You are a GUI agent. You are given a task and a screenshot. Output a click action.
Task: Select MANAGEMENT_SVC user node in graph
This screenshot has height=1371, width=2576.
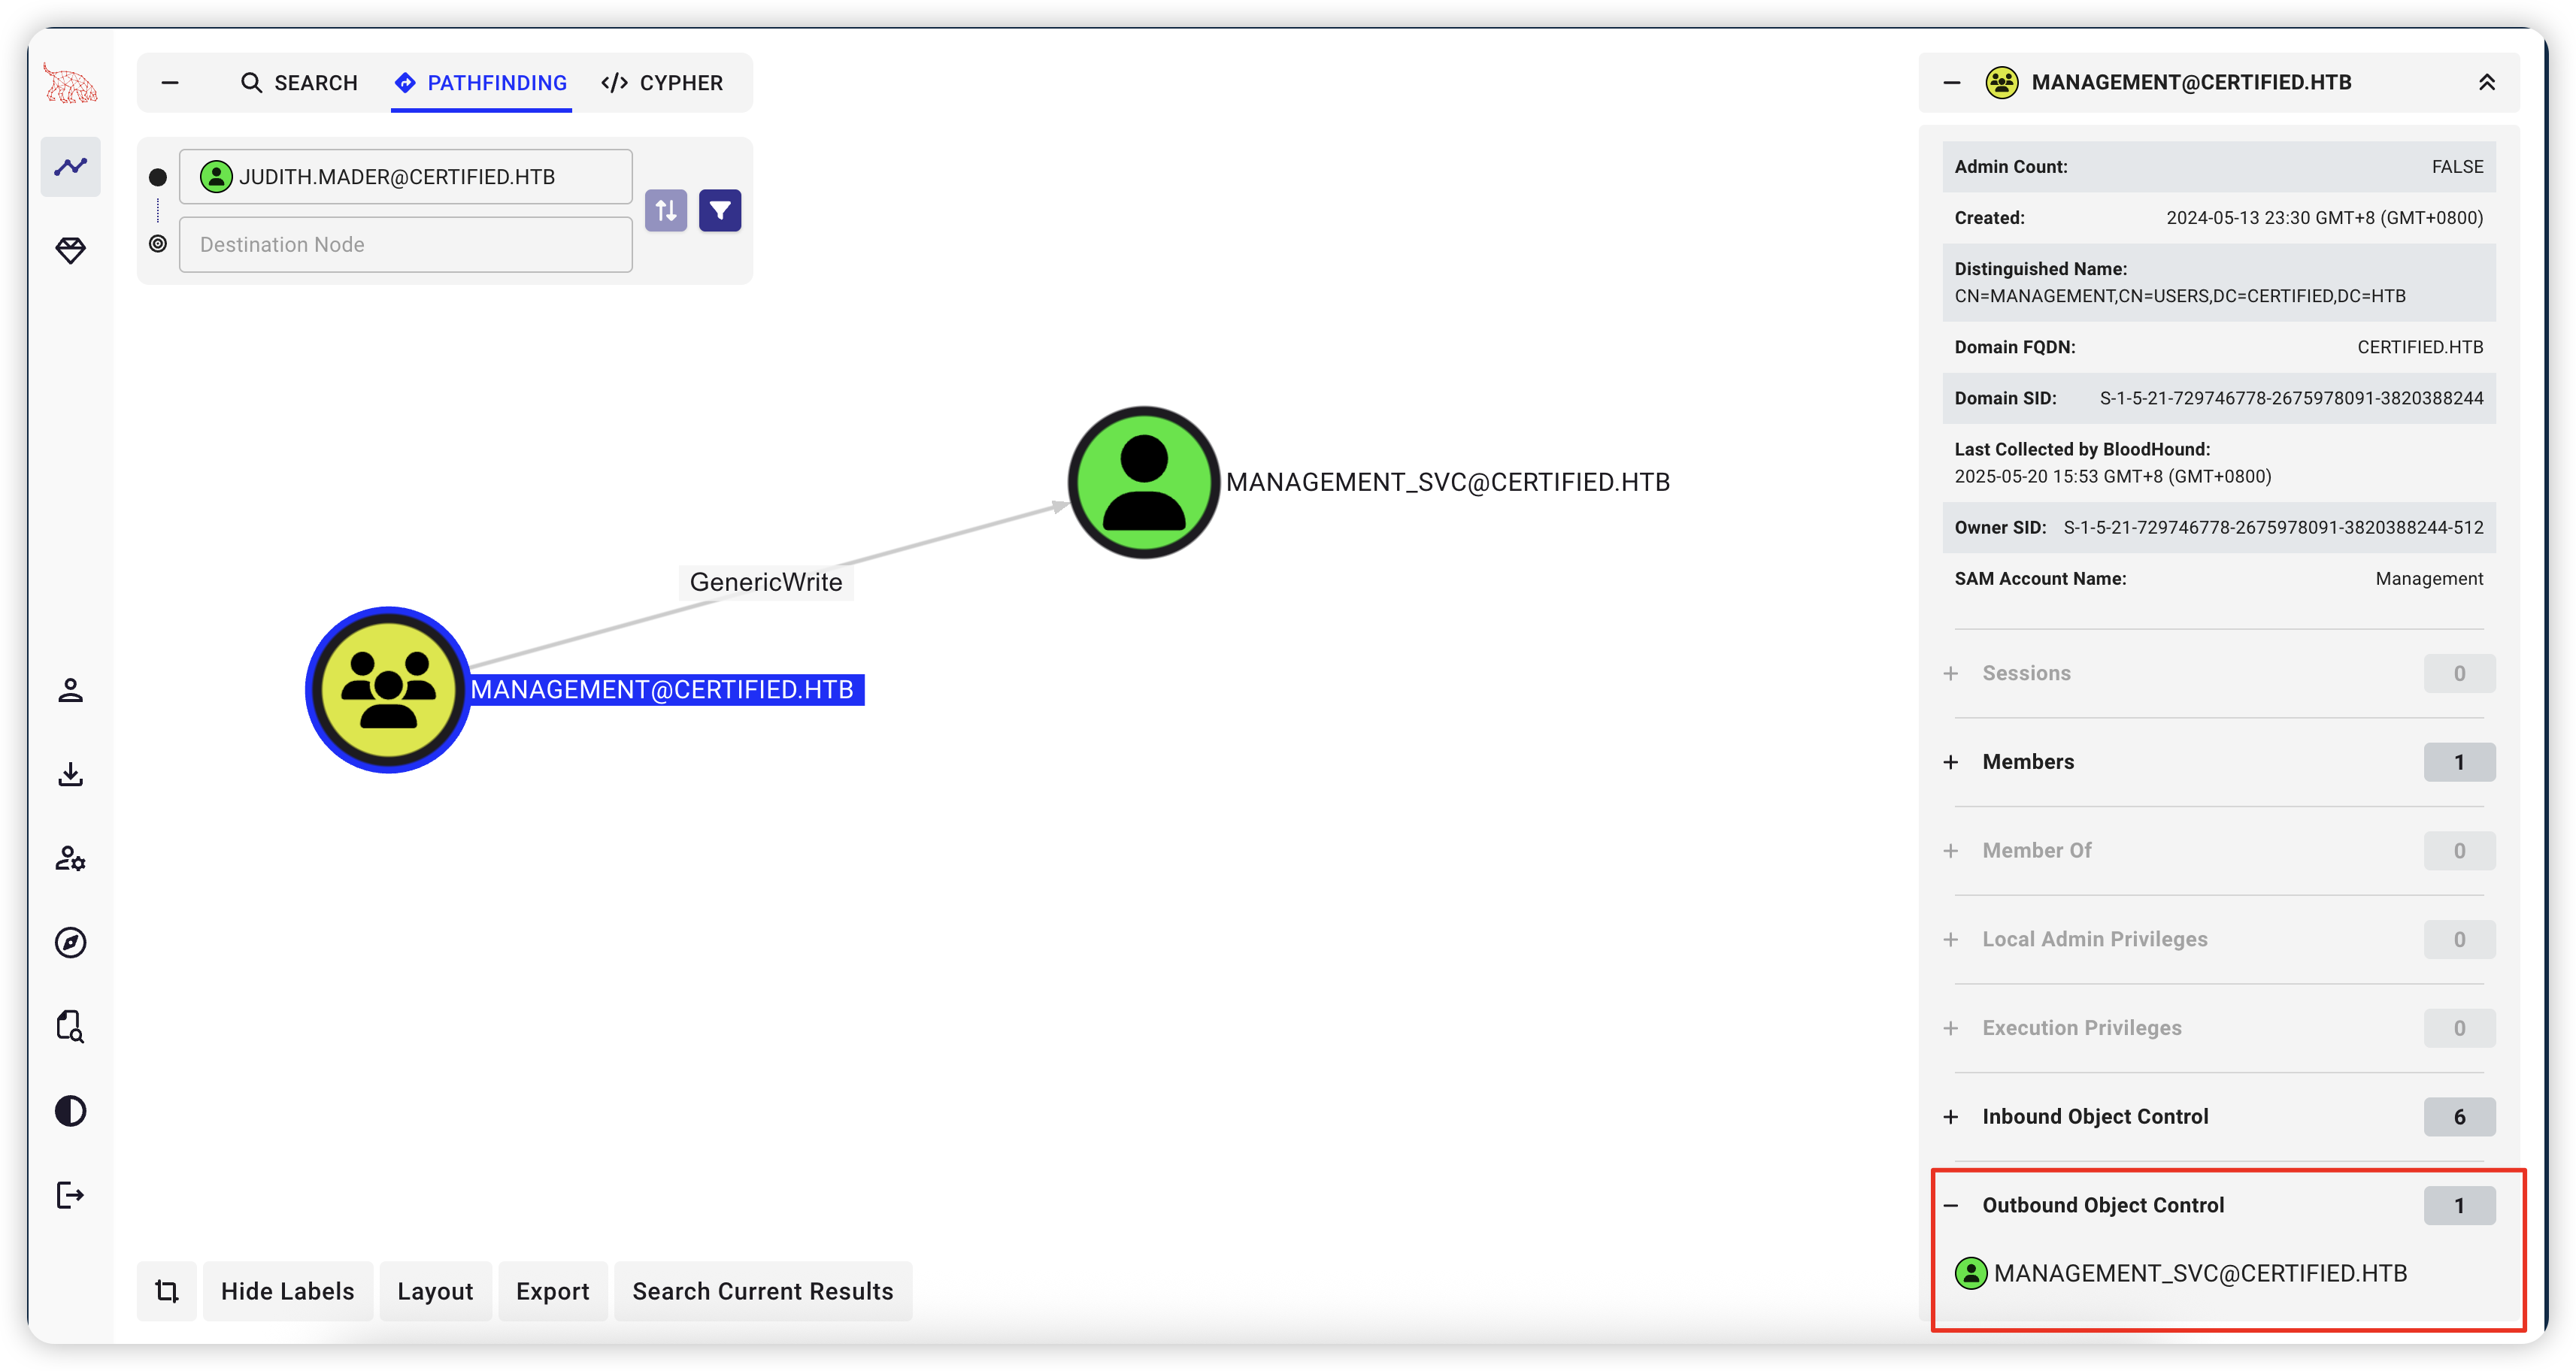1144,482
